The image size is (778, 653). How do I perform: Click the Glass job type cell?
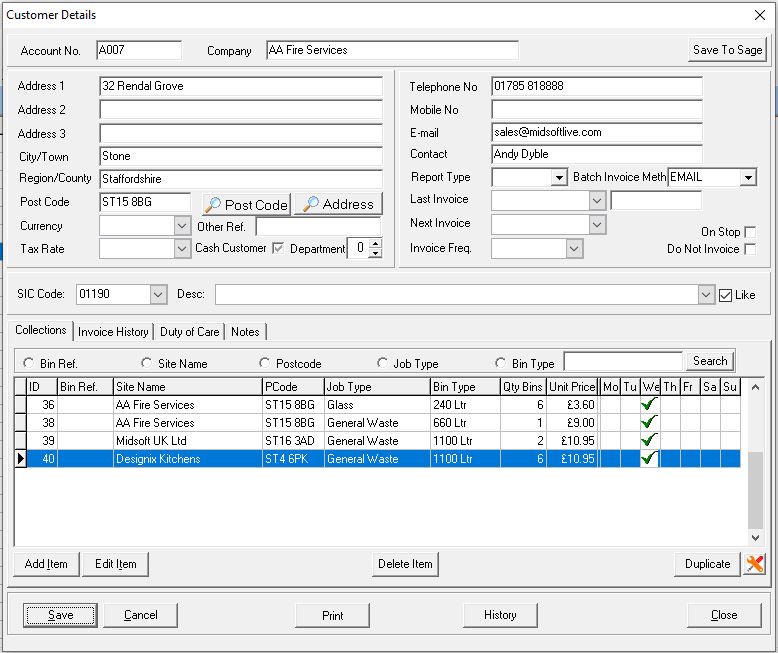pos(377,405)
